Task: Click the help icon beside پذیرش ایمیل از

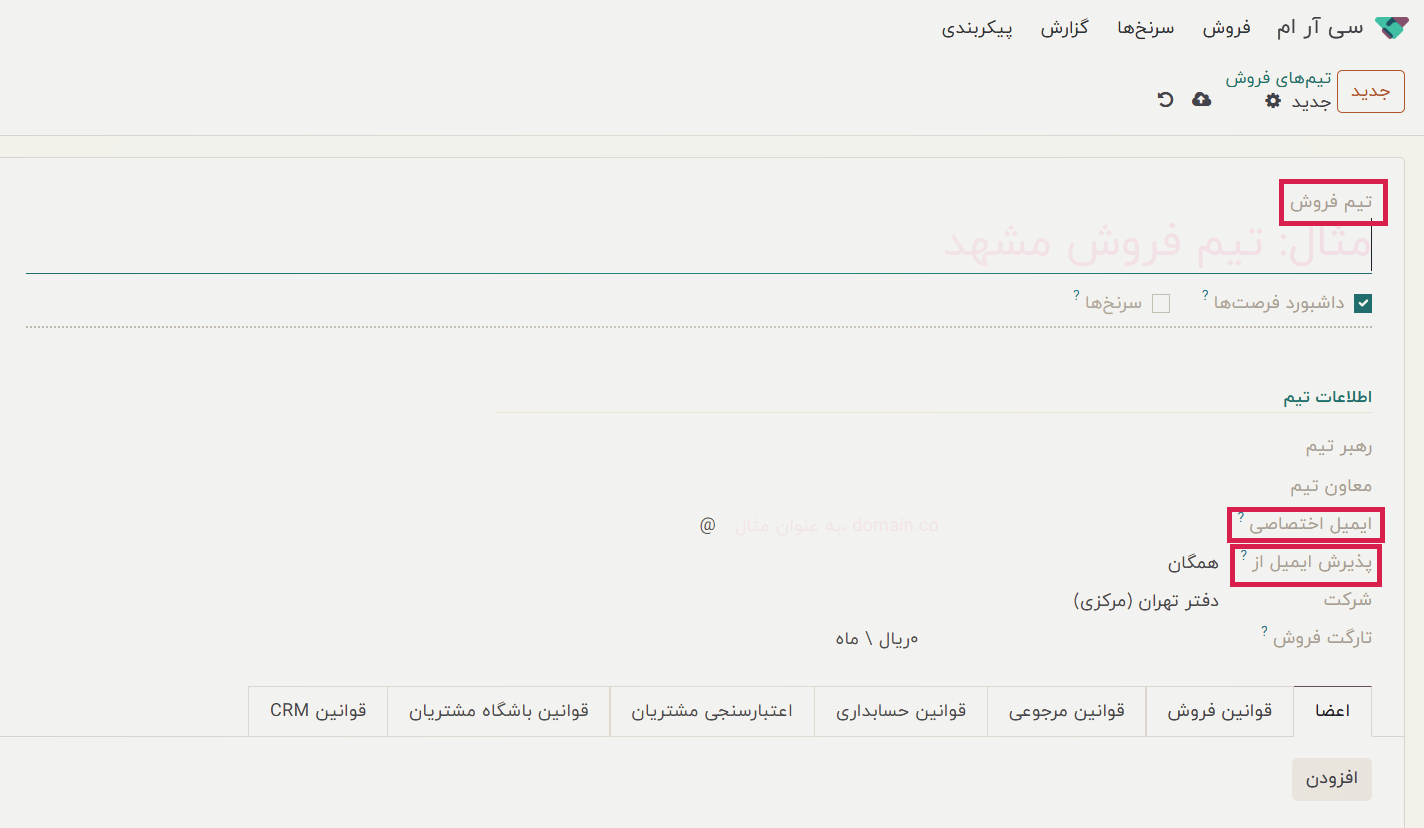Action: tap(1243, 556)
